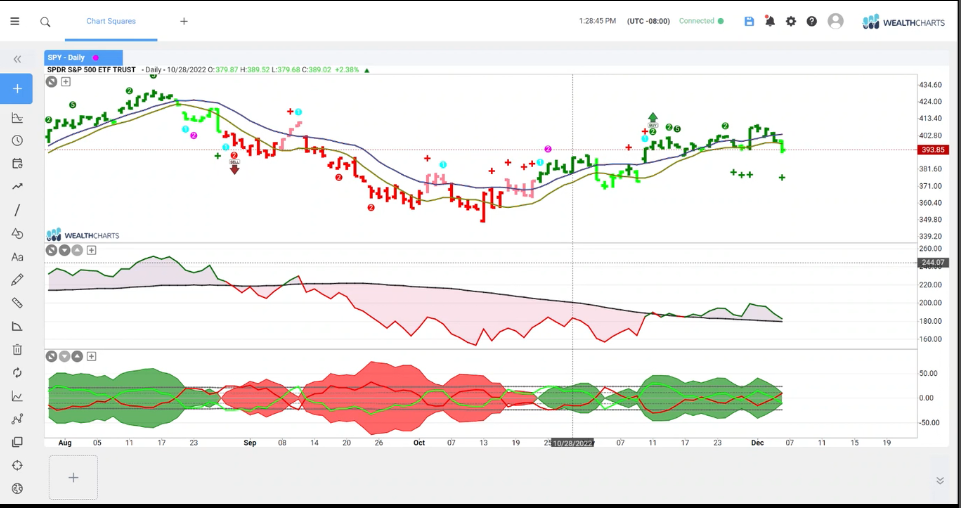Expand the middle indicator panel plus box
This screenshot has height=508, width=961.
click(x=91, y=250)
